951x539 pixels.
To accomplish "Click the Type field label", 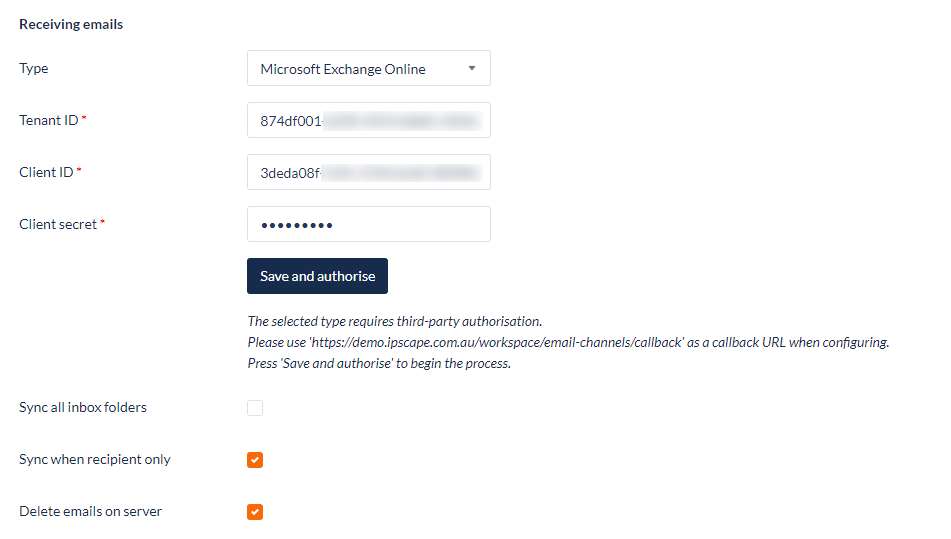I will click(34, 69).
